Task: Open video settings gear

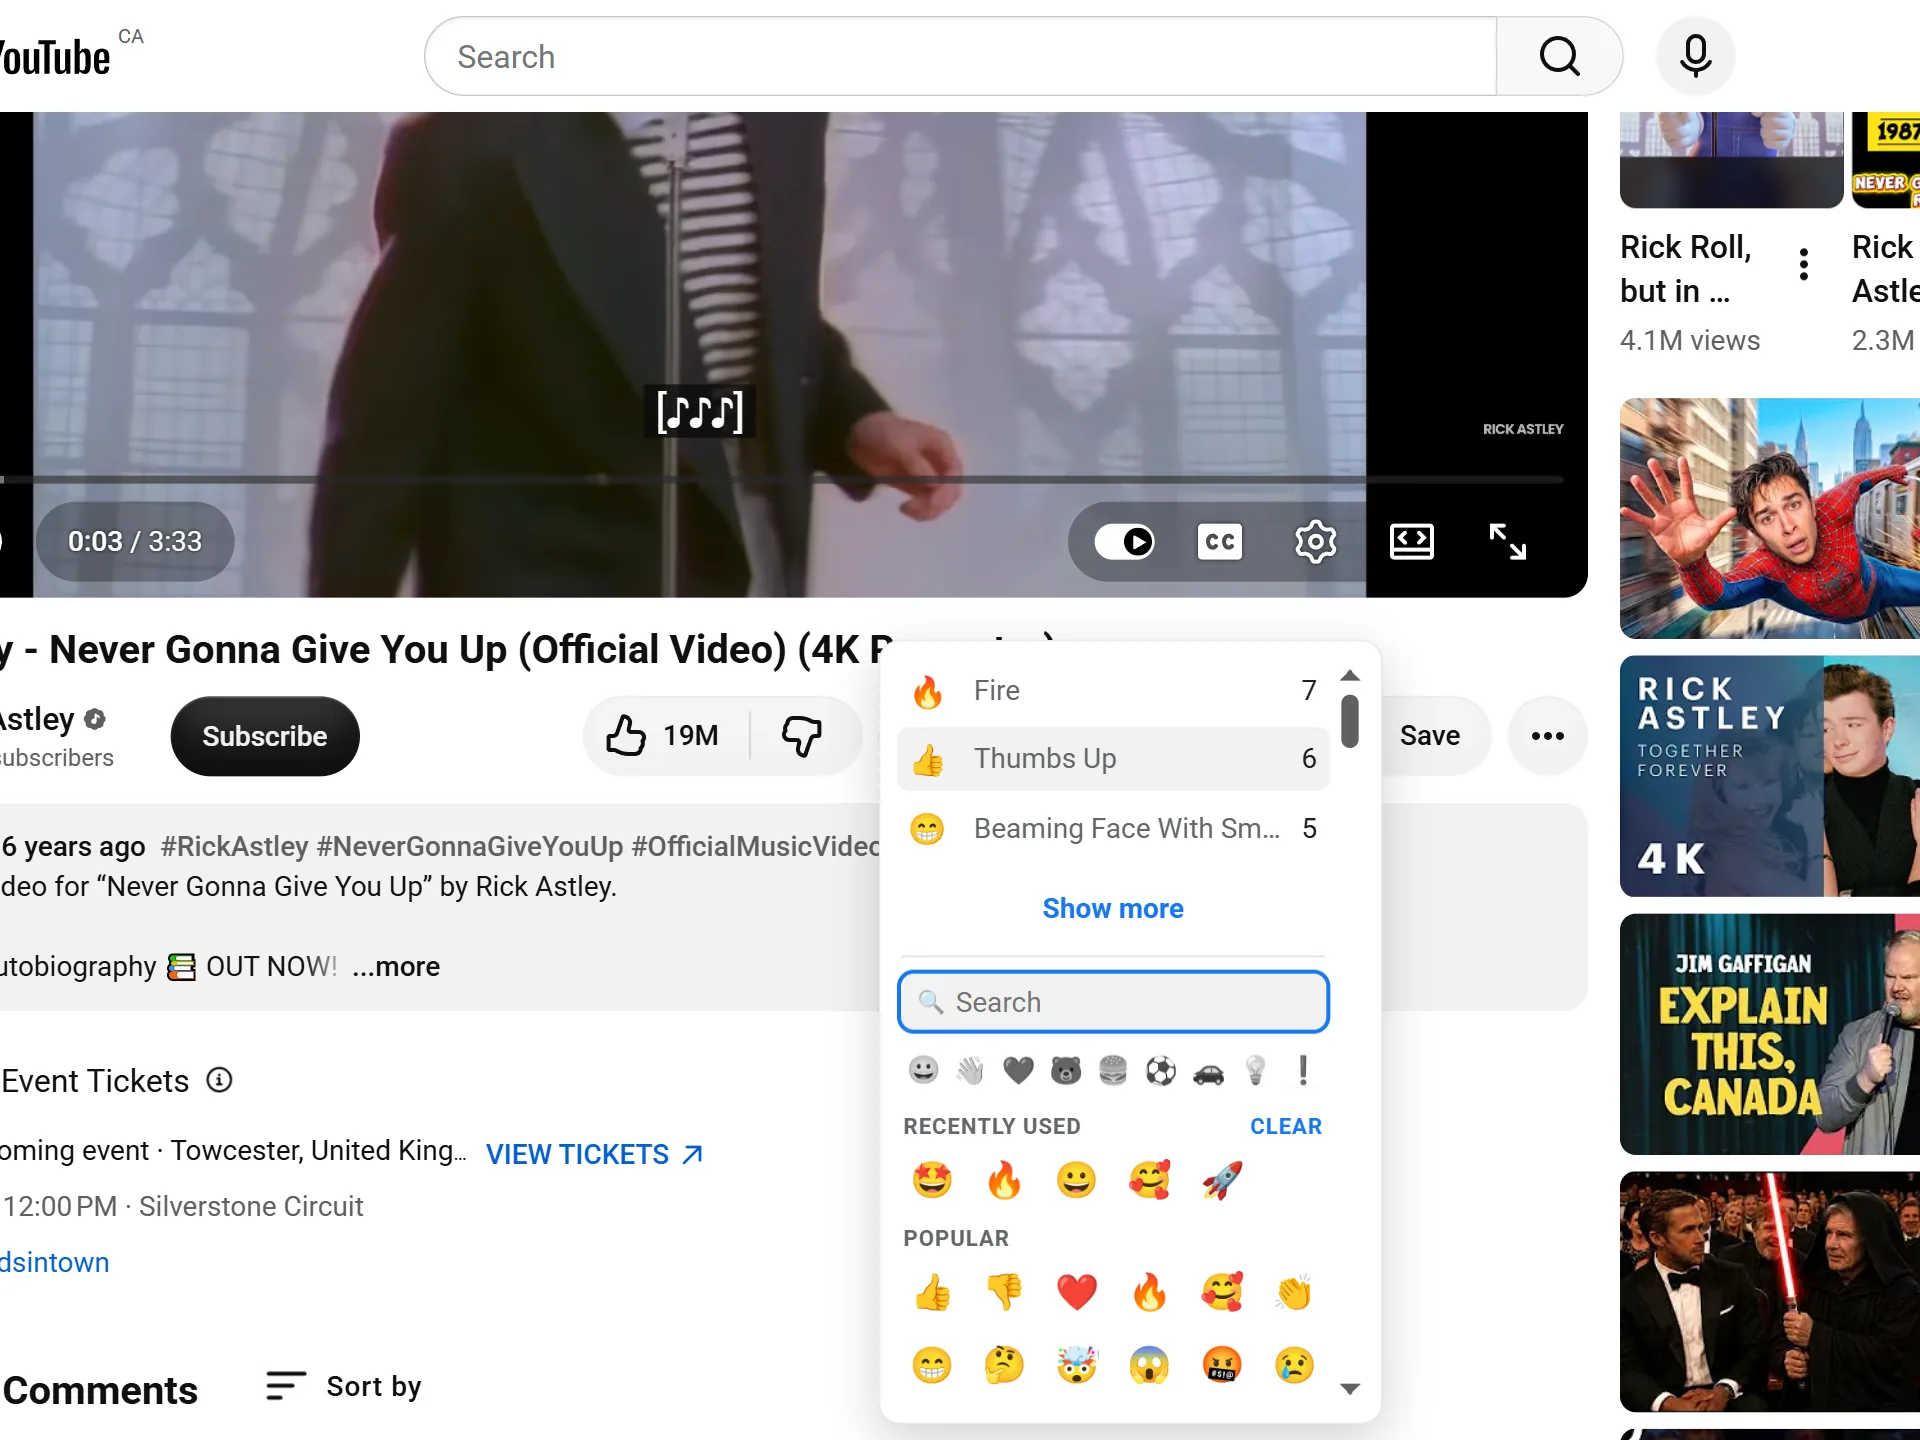Action: coord(1315,541)
